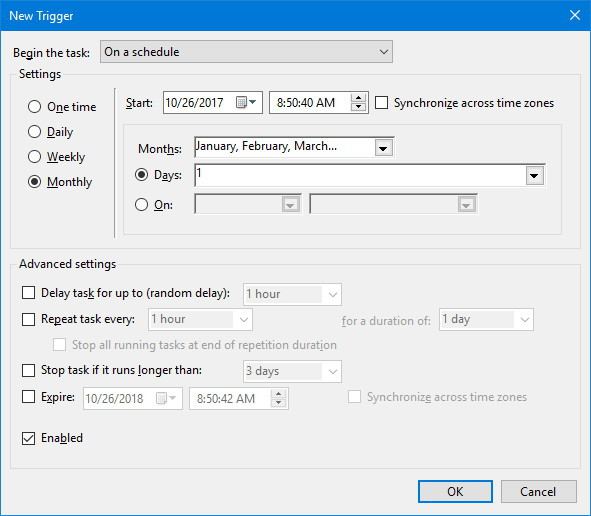Choose the On radio button
The width and height of the screenshot is (591, 516).
tap(141, 205)
